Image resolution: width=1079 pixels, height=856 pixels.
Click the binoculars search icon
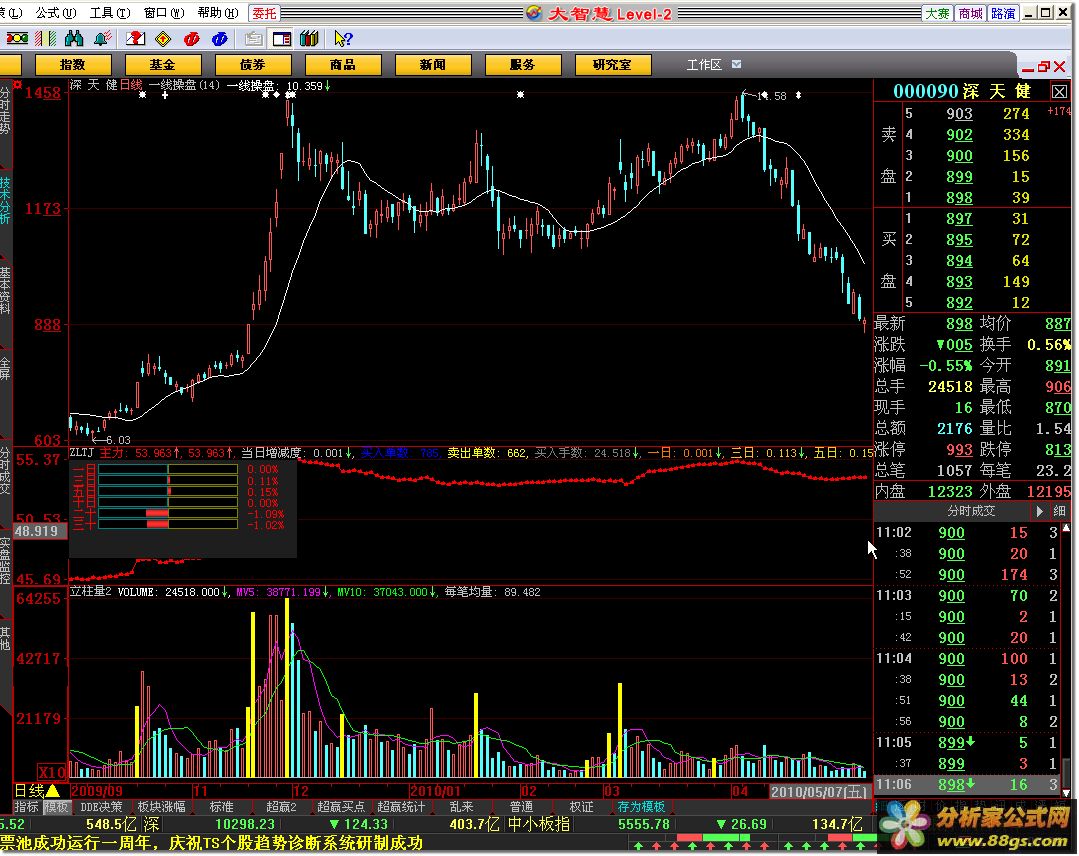point(74,39)
